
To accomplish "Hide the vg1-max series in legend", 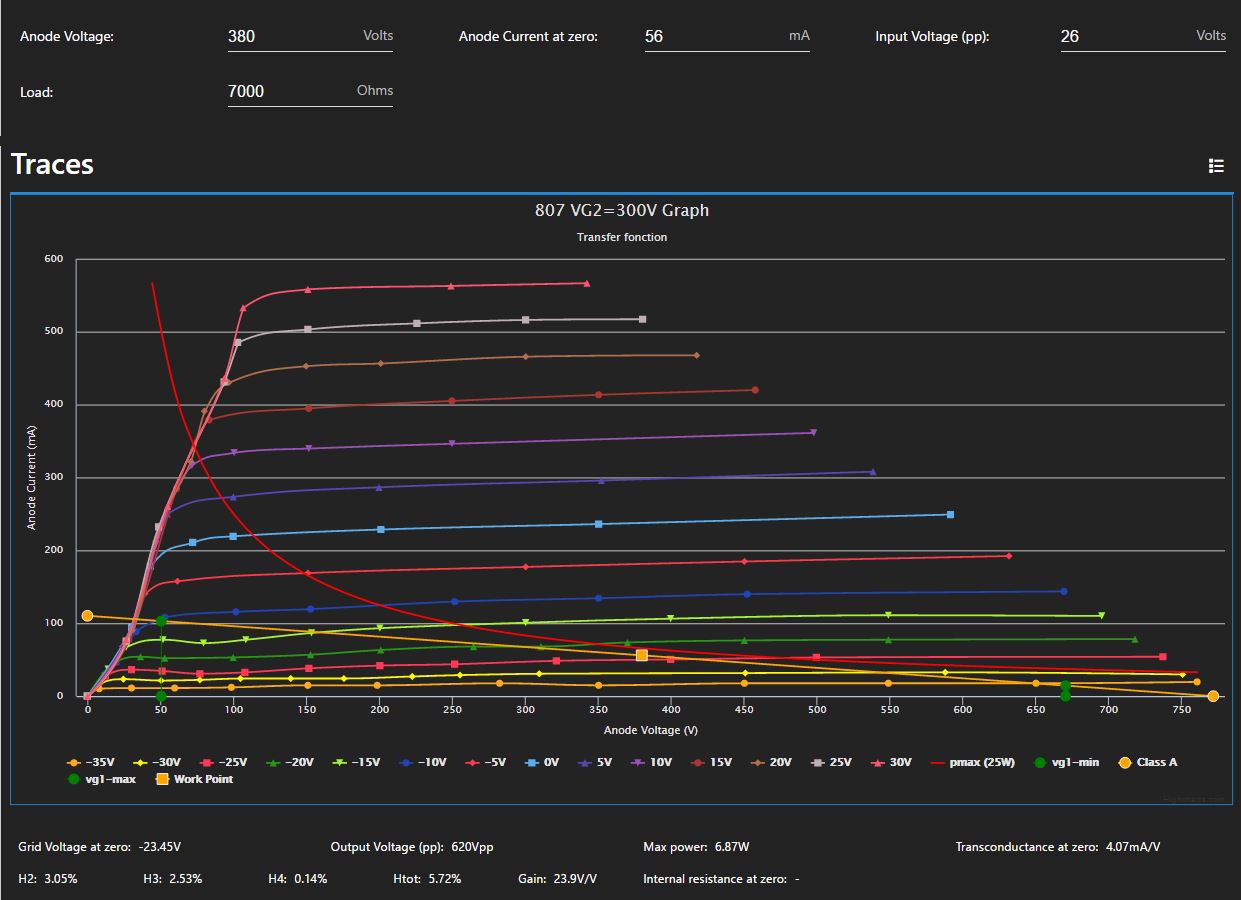I will [102, 779].
